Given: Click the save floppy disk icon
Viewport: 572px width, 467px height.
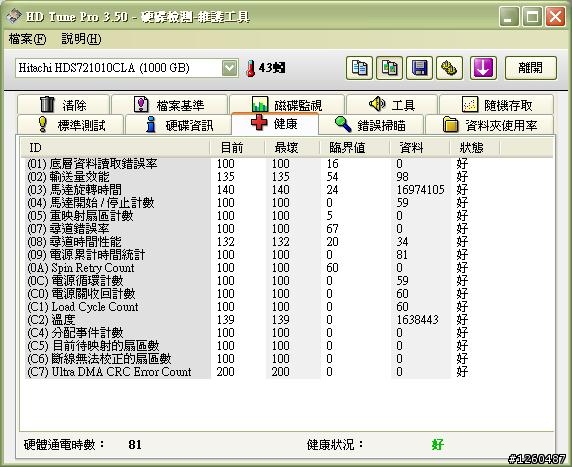Looking at the screenshot, I should pyautogui.click(x=420, y=68).
